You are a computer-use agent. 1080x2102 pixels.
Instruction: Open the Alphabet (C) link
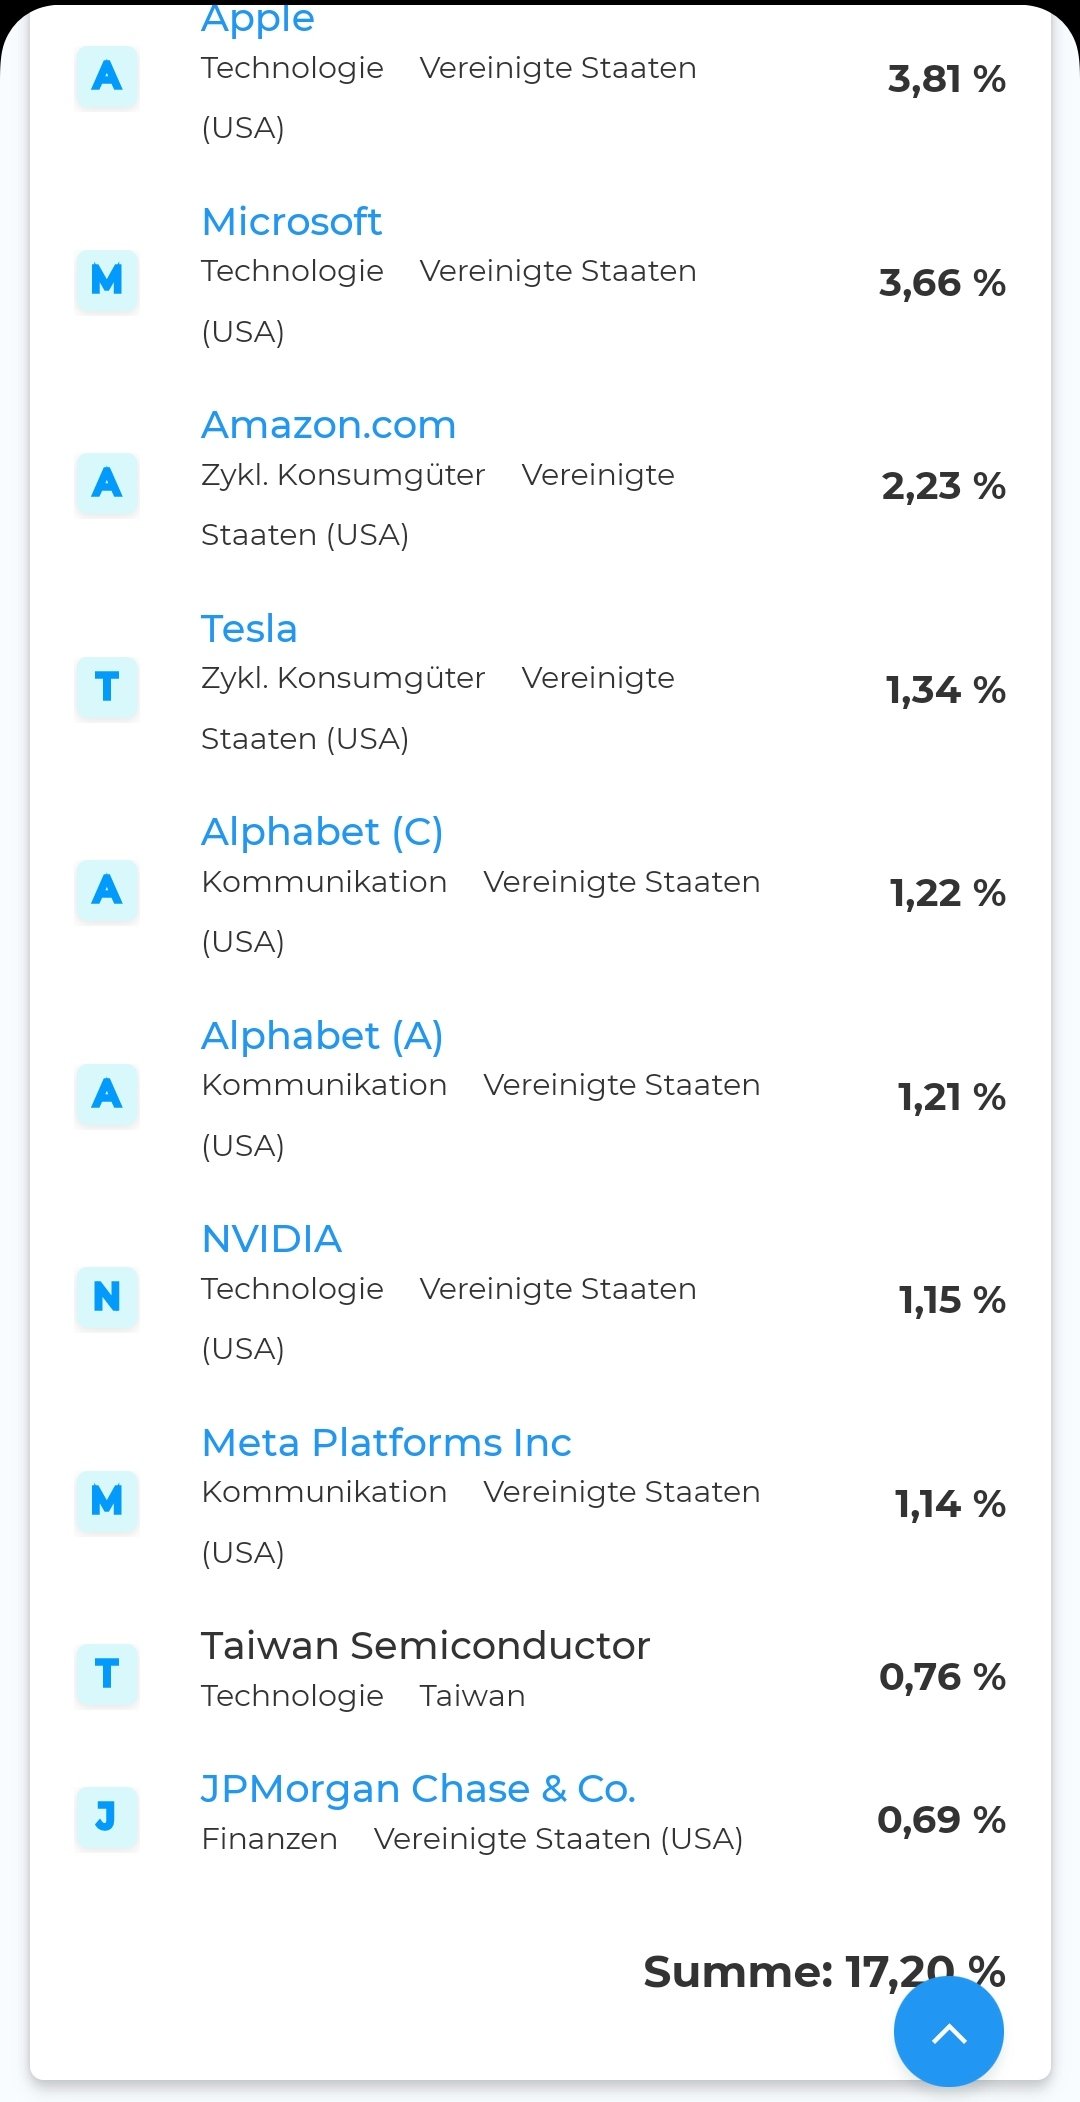[322, 832]
